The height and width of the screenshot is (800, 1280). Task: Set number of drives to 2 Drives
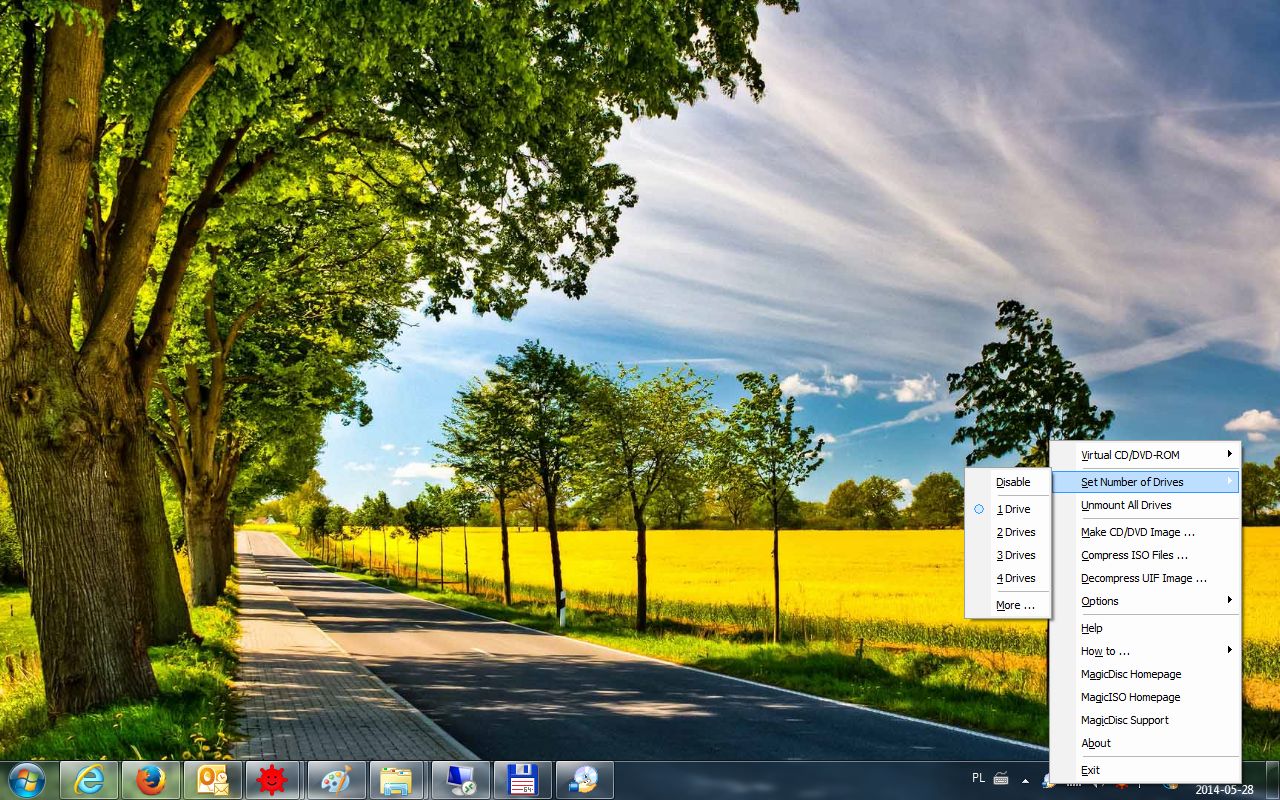click(x=1008, y=532)
